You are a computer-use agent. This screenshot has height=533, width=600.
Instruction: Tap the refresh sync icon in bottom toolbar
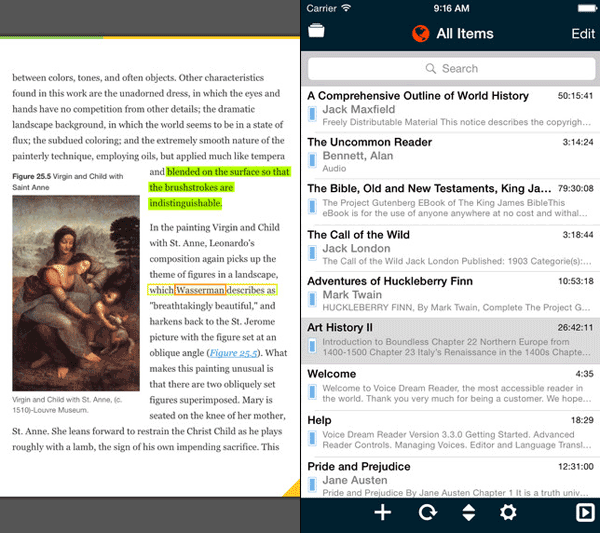tap(427, 513)
